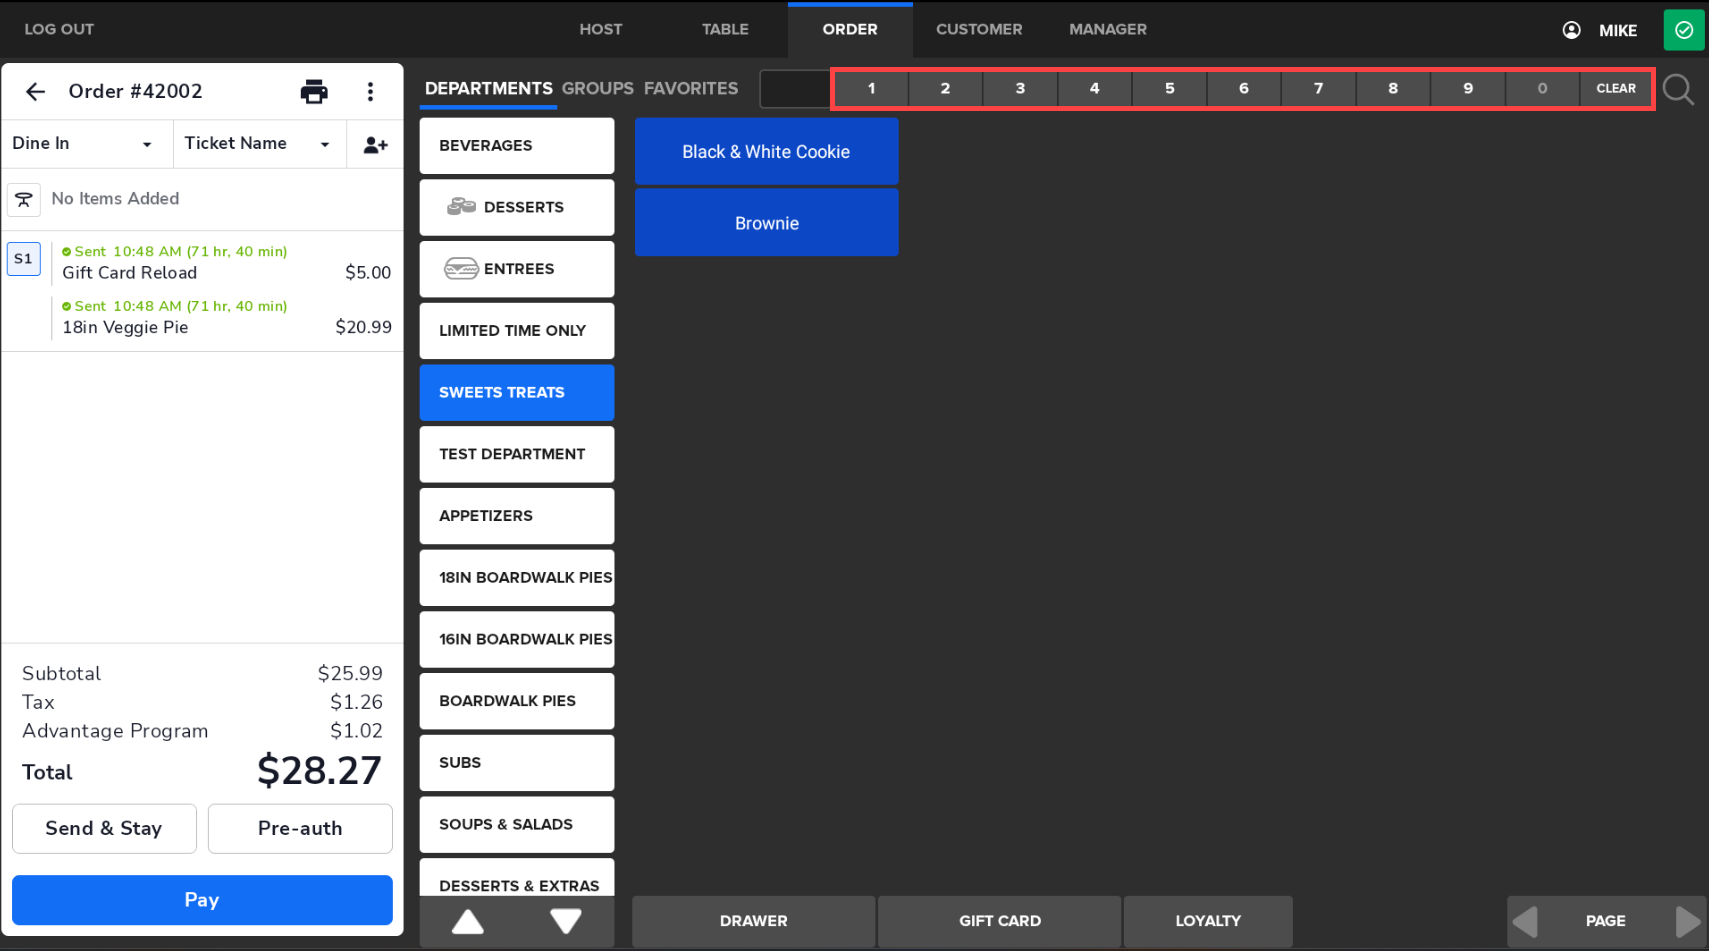The image size is (1709, 951).
Task: Tap quantity key 2
Action: click(945, 89)
